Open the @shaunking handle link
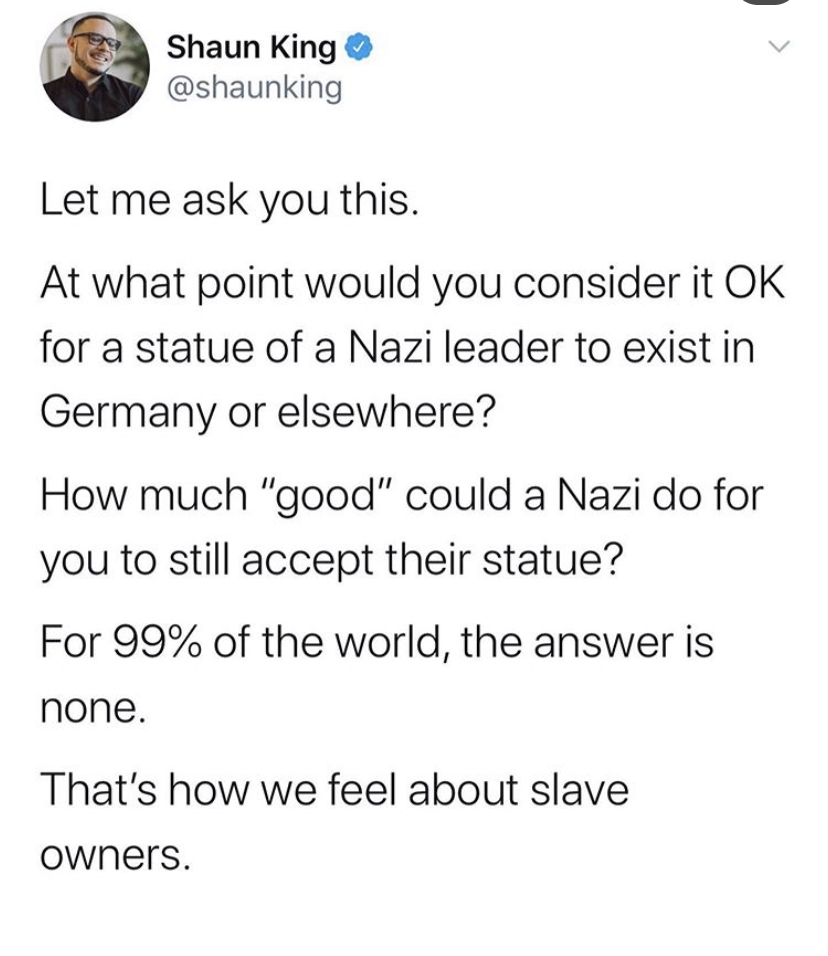The height and width of the screenshot is (956, 828). (254, 88)
